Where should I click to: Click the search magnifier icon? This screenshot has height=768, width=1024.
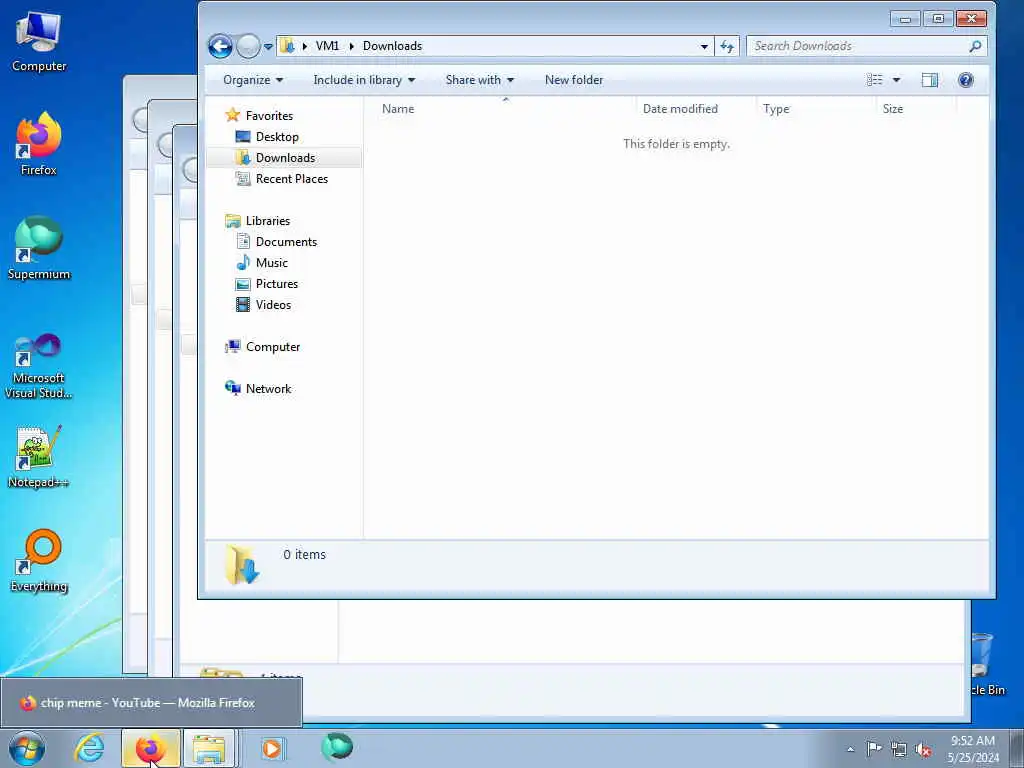[x=975, y=46]
